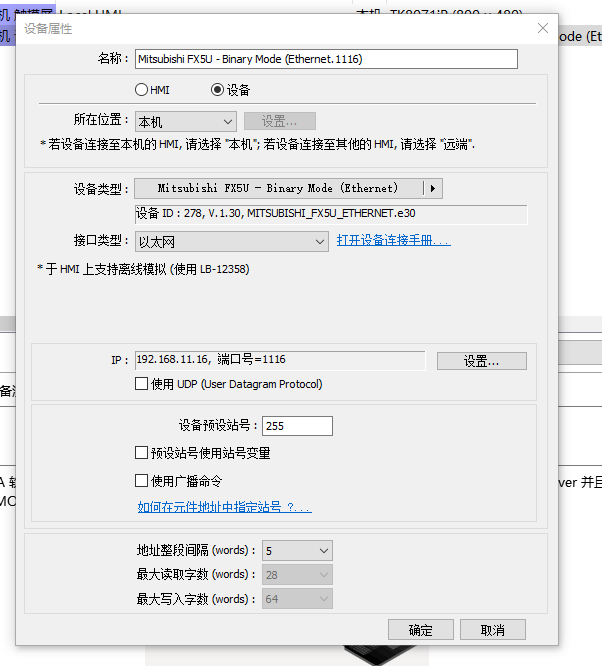The width and height of the screenshot is (602, 666).
Task: Click the 名称 text field
Action: [326, 59]
